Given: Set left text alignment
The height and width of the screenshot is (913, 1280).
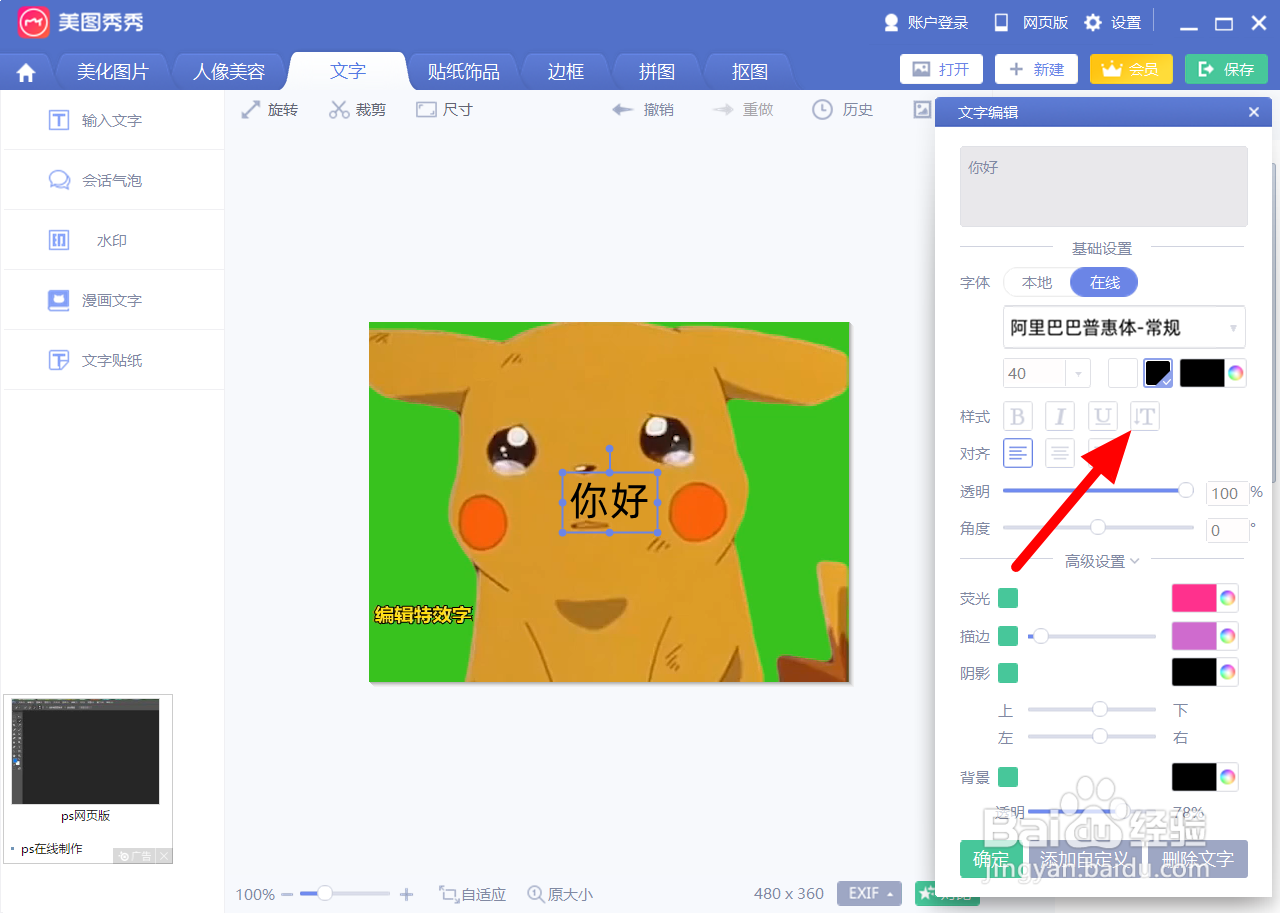Looking at the screenshot, I should point(1017,454).
